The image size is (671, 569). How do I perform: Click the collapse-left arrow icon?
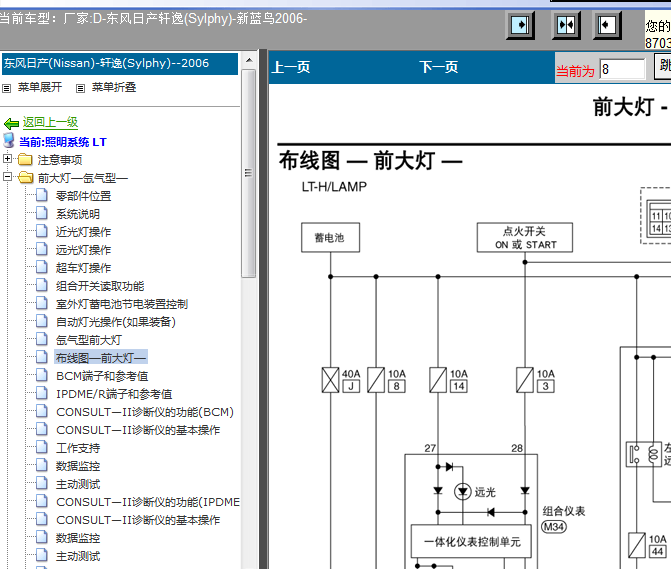tap(606, 25)
